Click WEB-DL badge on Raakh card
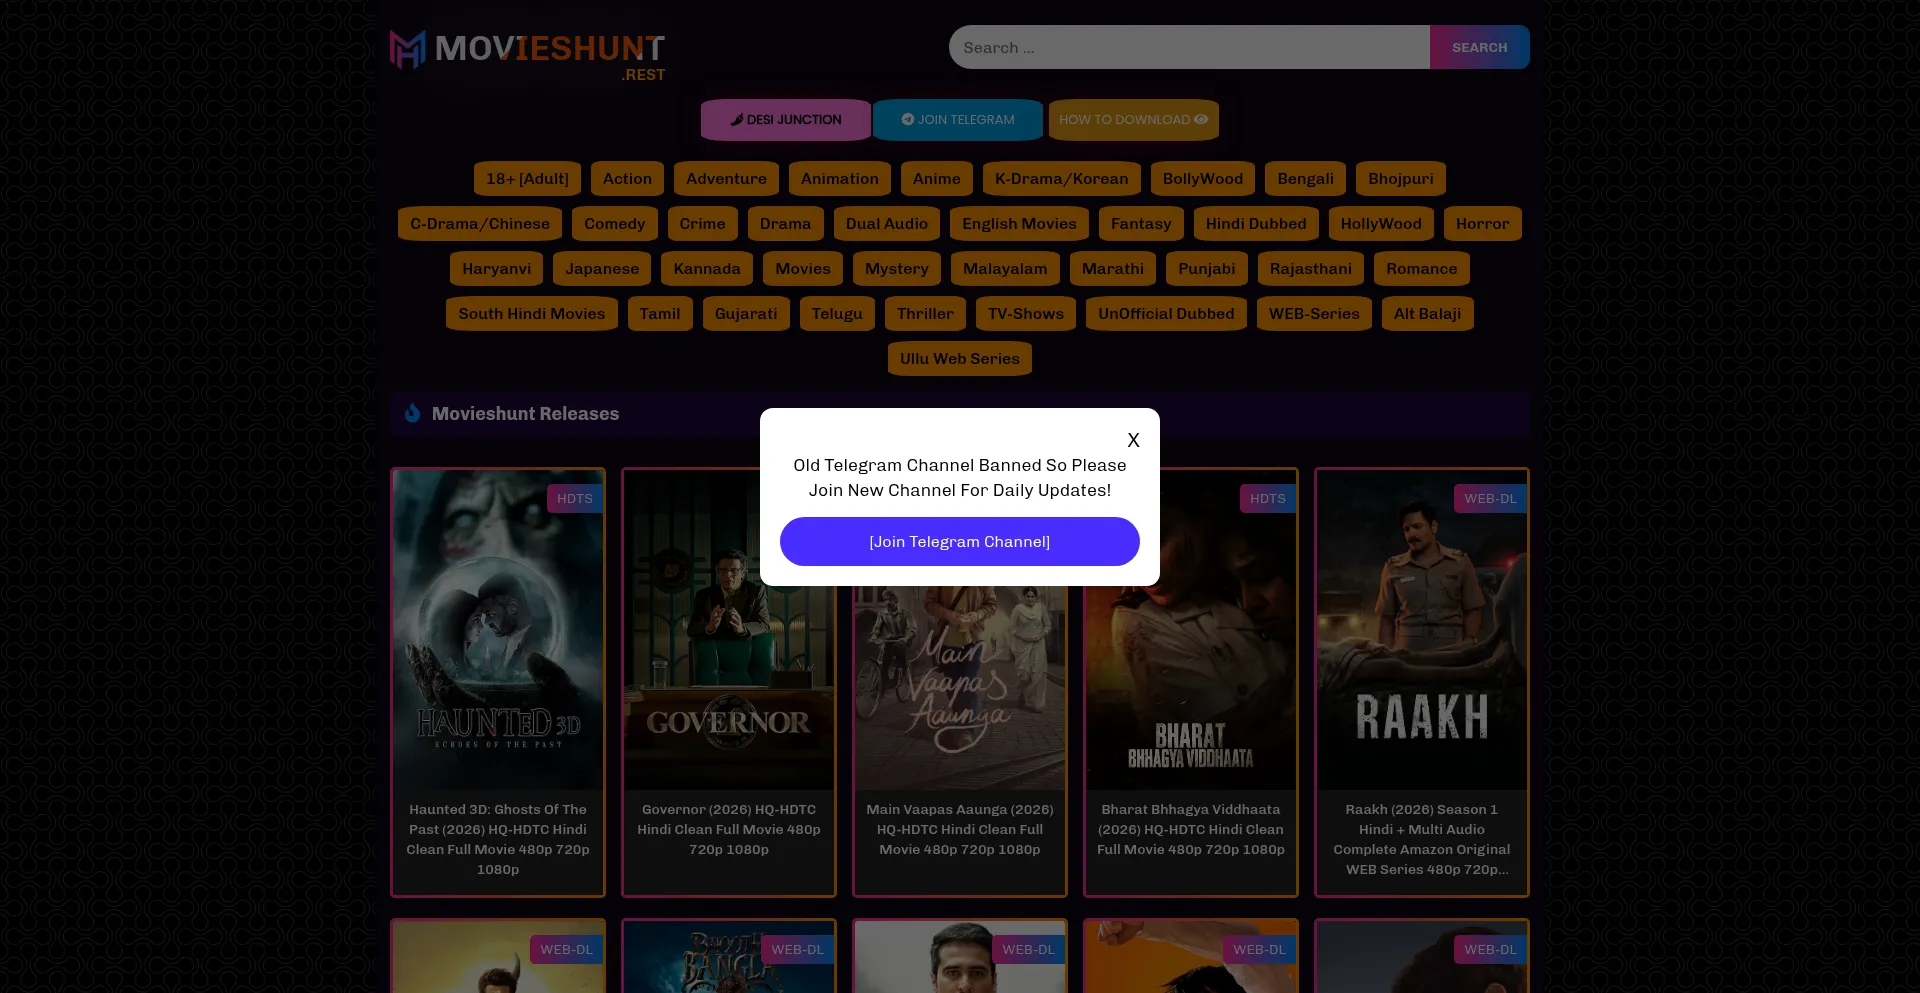Image resolution: width=1920 pixels, height=993 pixels. pyautogui.click(x=1490, y=499)
